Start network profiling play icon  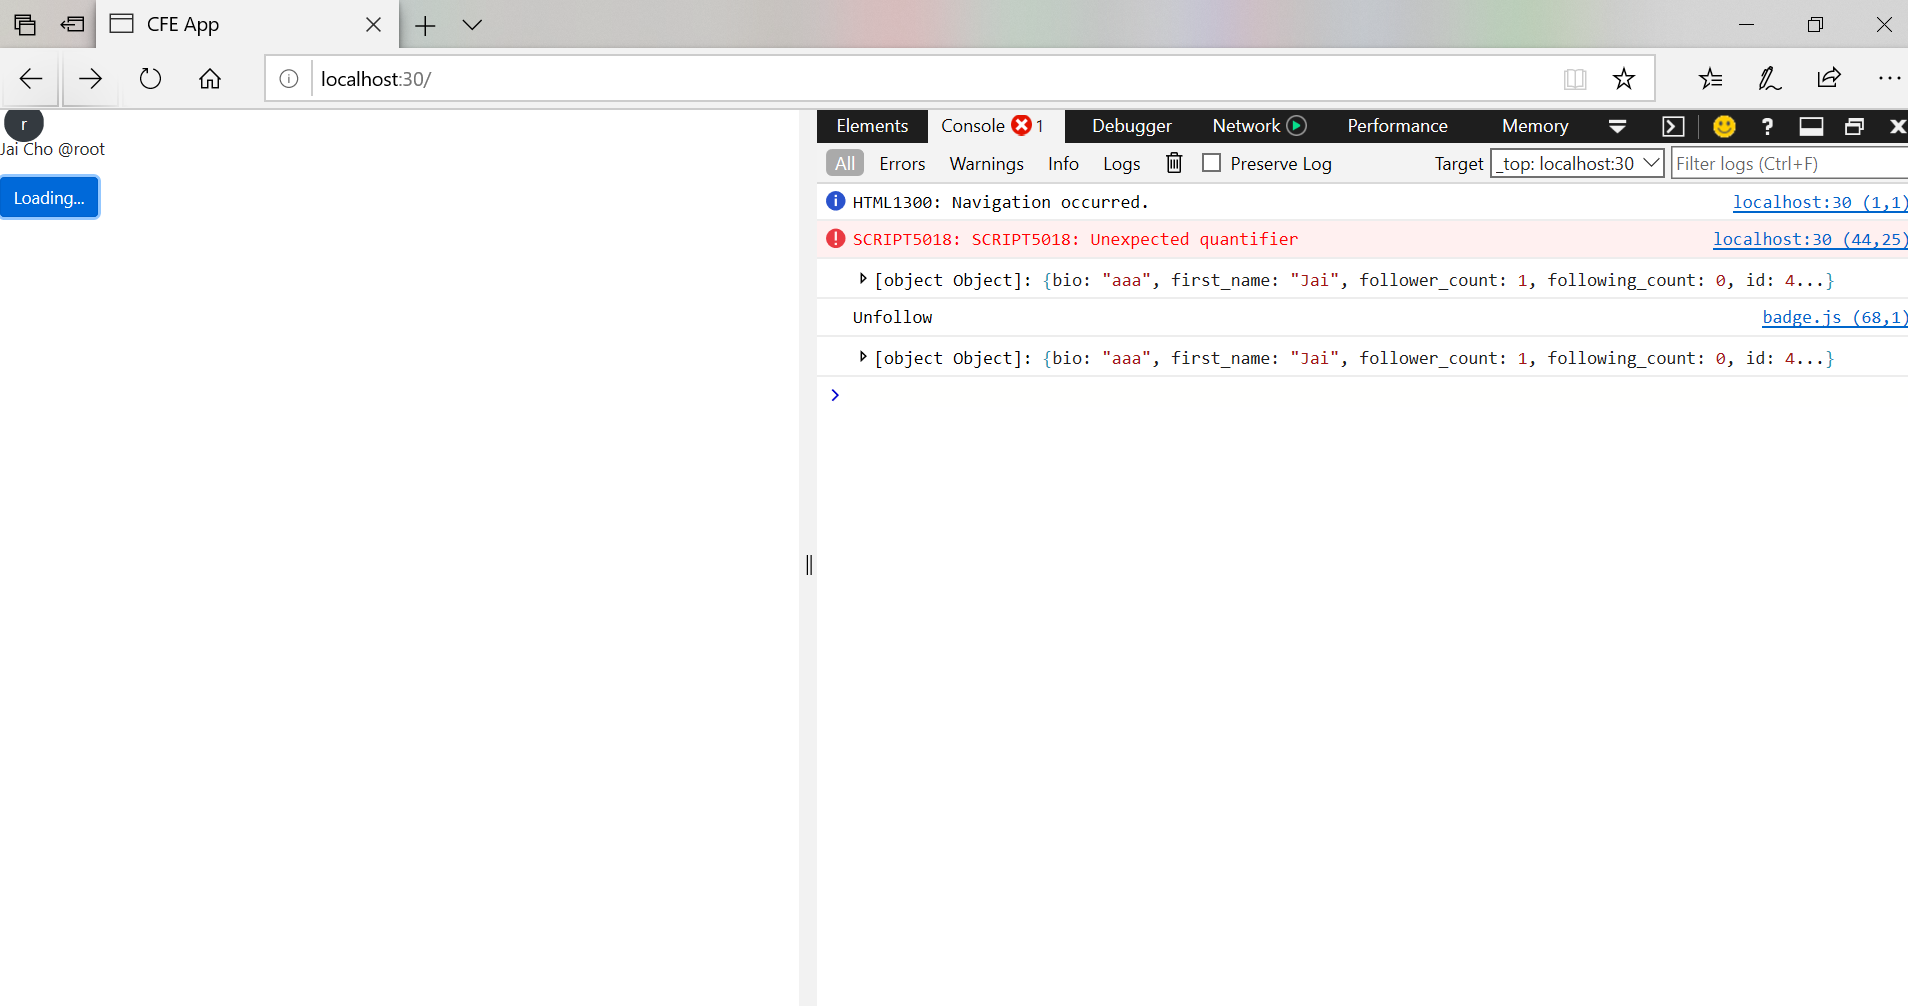[x=1297, y=126]
